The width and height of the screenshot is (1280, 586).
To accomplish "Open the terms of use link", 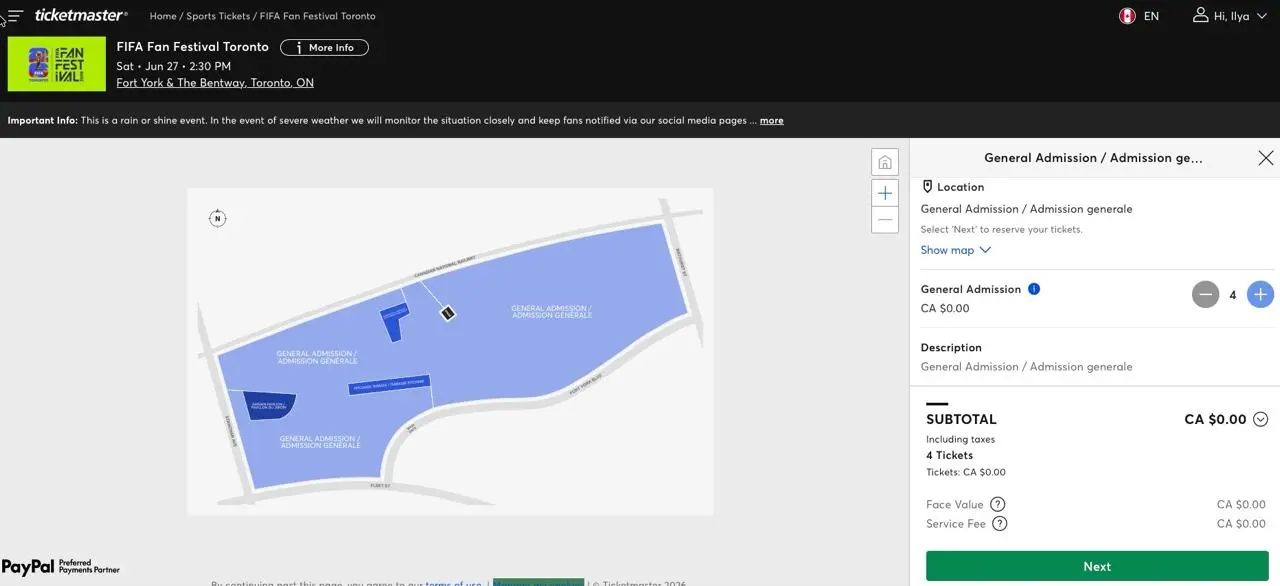I will coord(453,583).
